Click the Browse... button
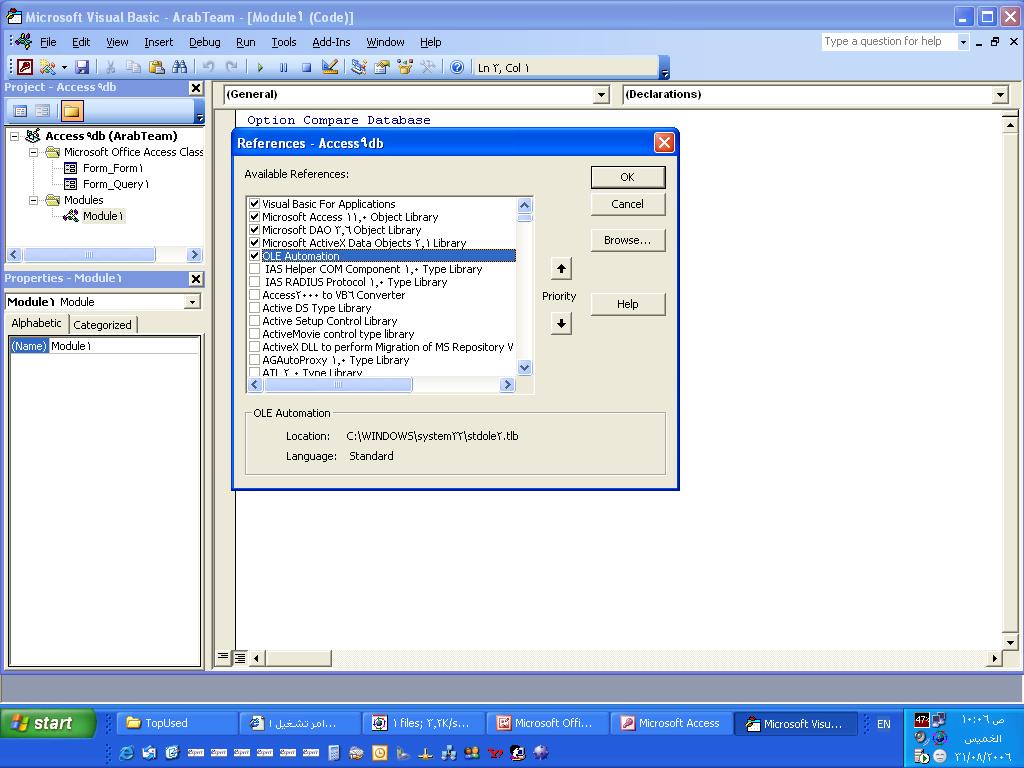 click(628, 240)
